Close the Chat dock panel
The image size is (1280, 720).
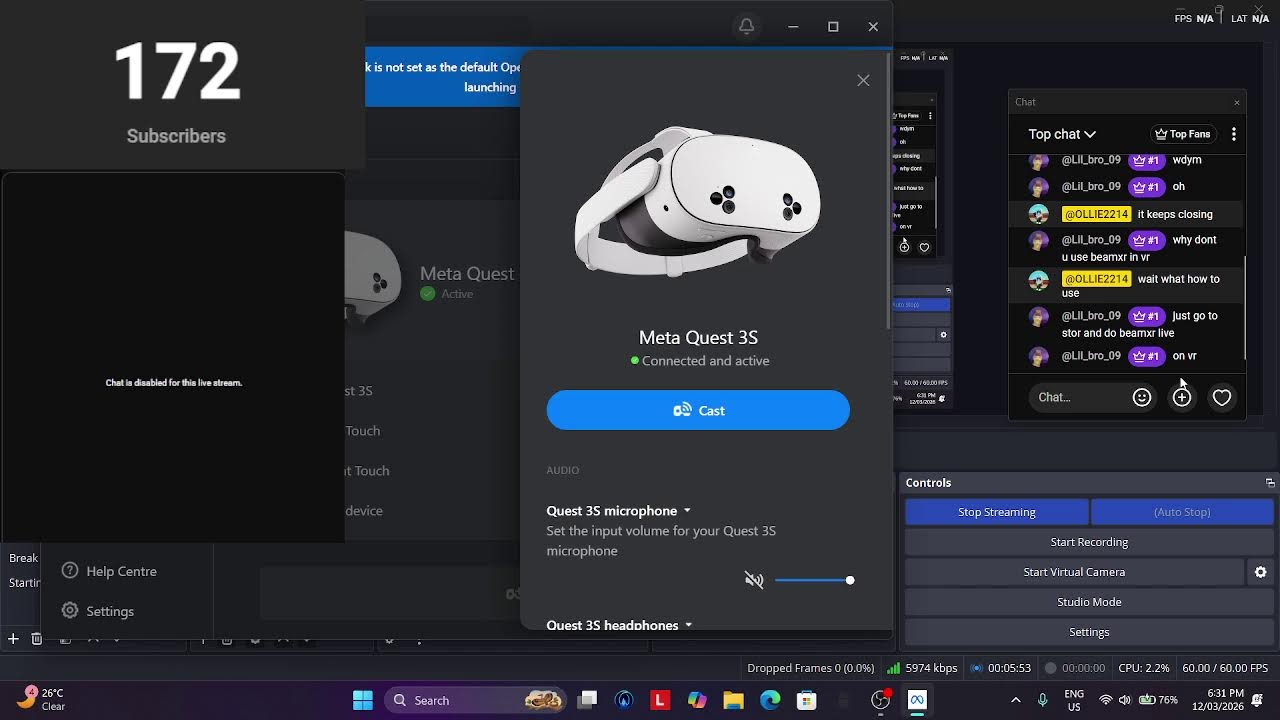pyautogui.click(x=1237, y=102)
